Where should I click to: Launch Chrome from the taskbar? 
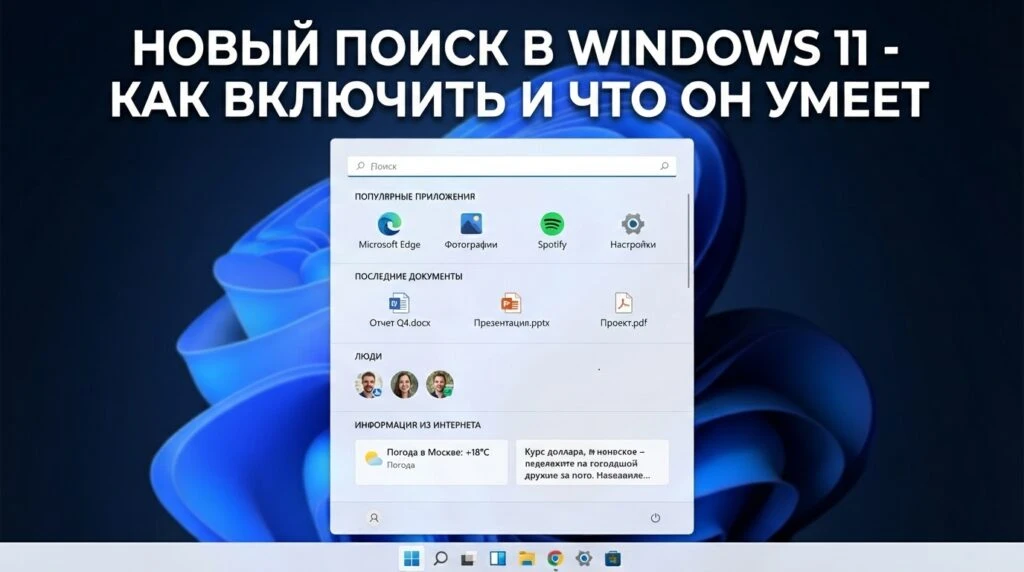click(x=555, y=558)
